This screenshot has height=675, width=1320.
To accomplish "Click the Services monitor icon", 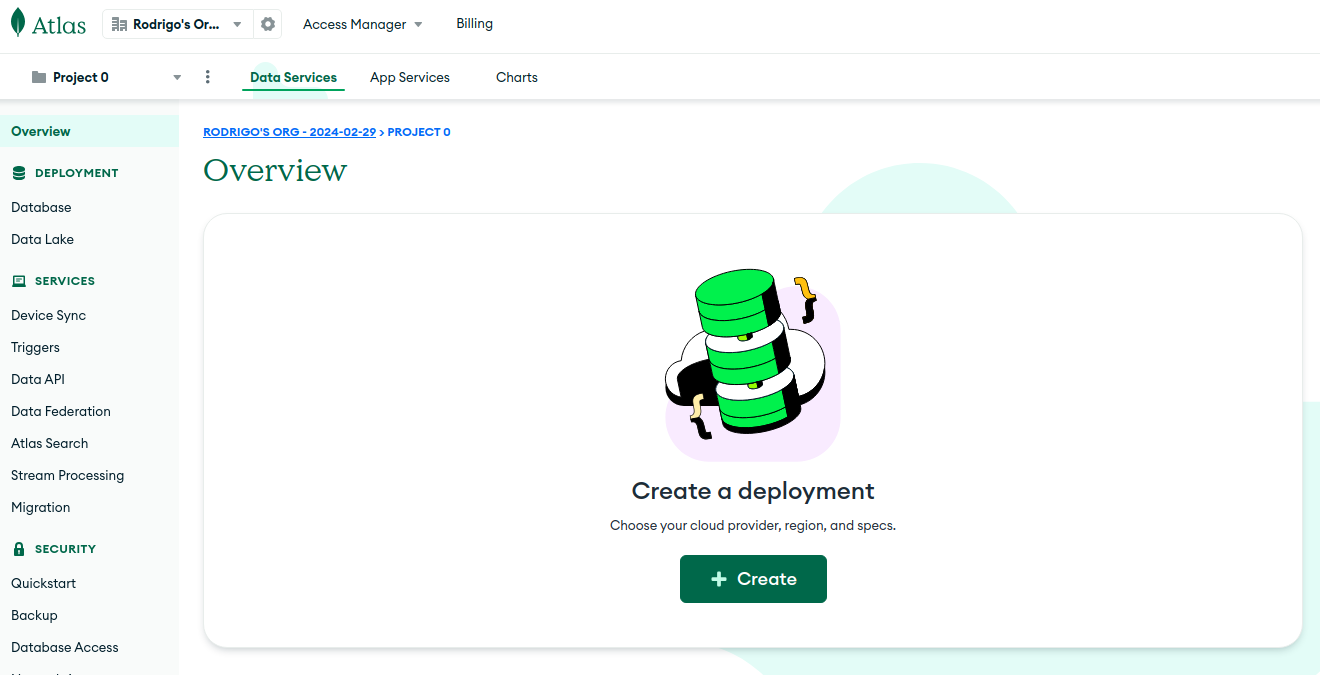I will (x=19, y=281).
